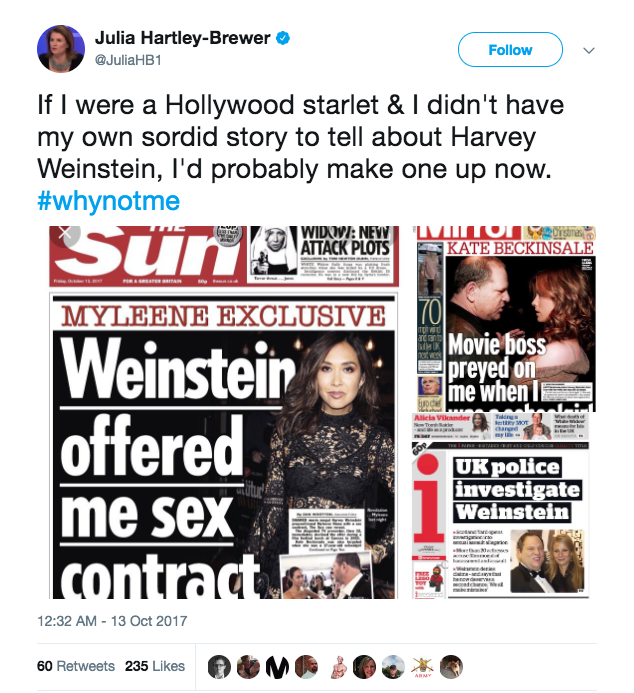This screenshot has width=634, height=693.
Task: Open the @JuliaHB1 handle link
Action: pyautogui.click(x=128, y=60)
